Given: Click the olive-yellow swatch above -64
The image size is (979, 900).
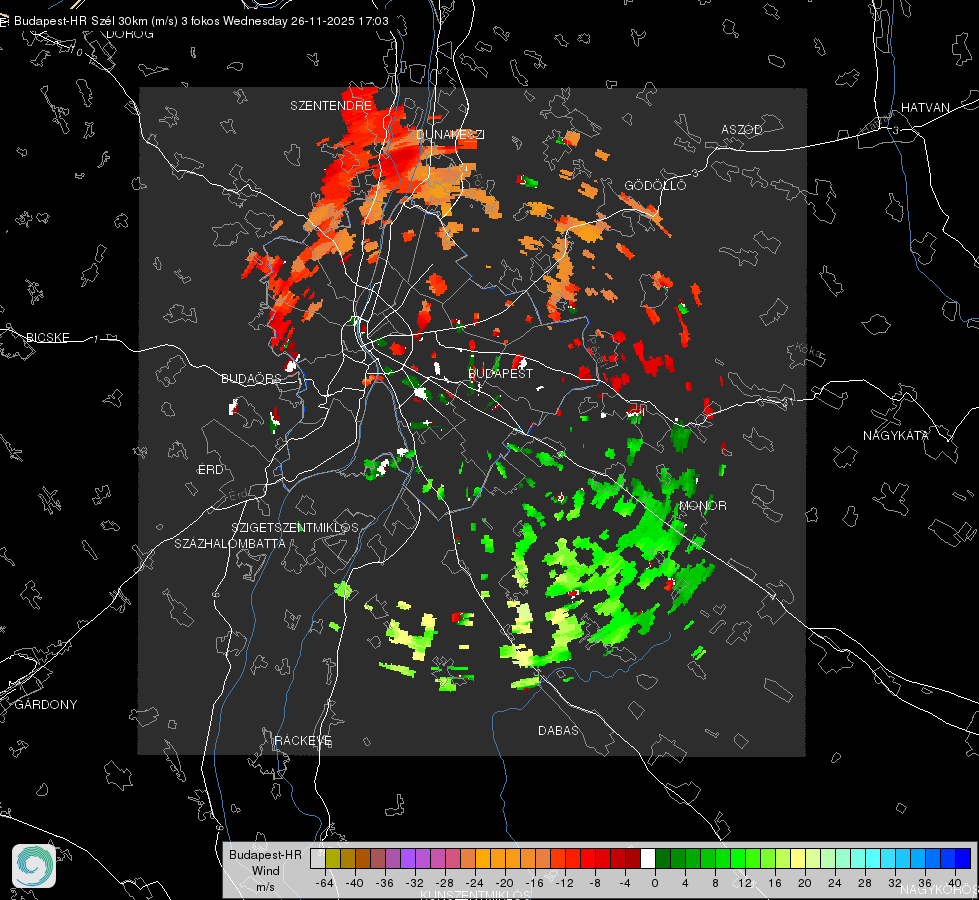Looking at the screenshot, I should coord(333,859).
